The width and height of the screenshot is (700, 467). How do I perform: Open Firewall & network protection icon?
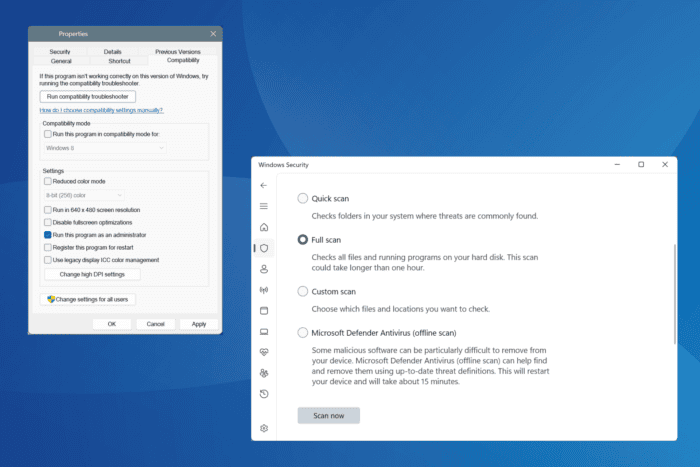tap(264, 290)
